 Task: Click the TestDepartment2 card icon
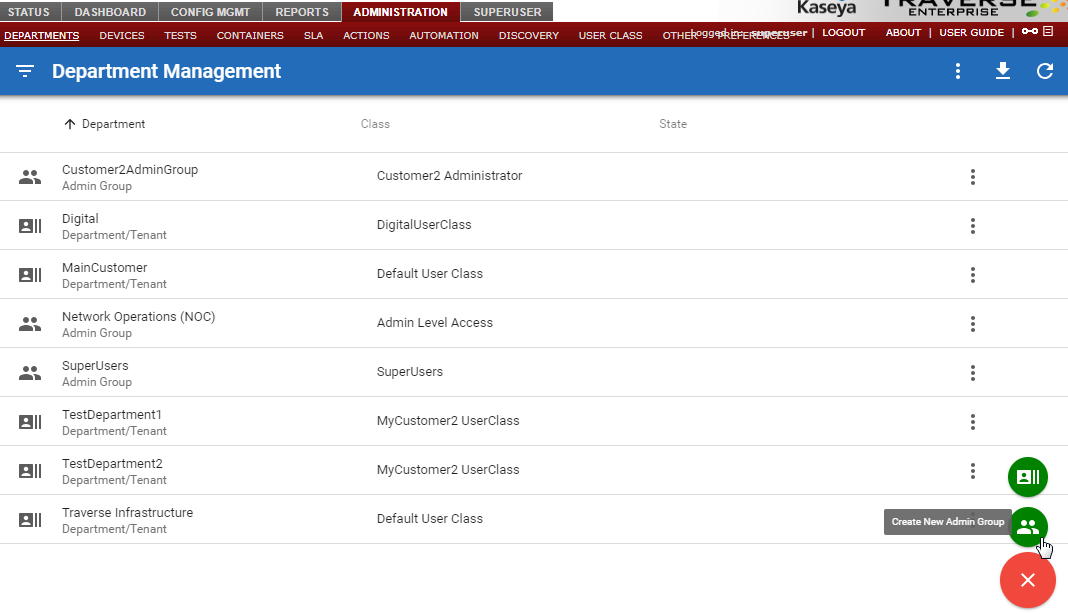coord(29,472)
